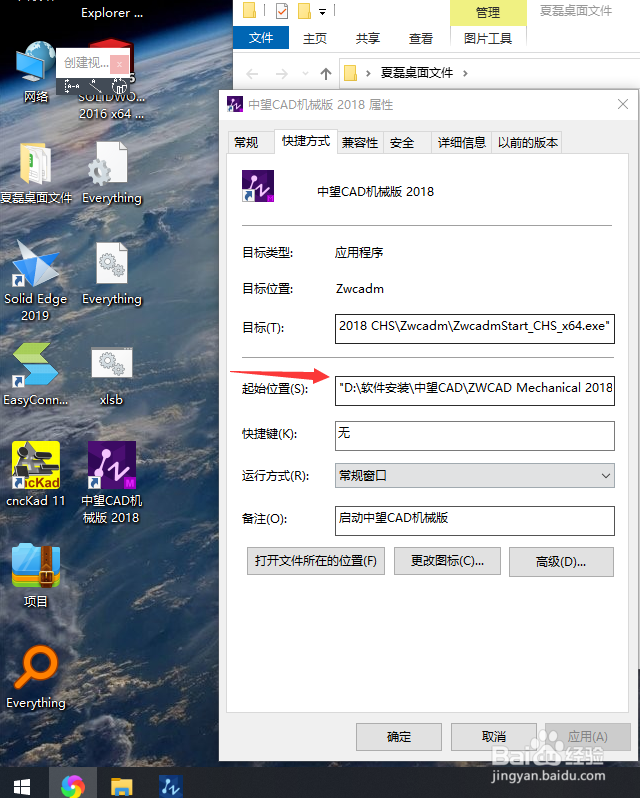
Task: Select the Everything file icon beside 夏磊桌面文件
Action: [111, 173]
